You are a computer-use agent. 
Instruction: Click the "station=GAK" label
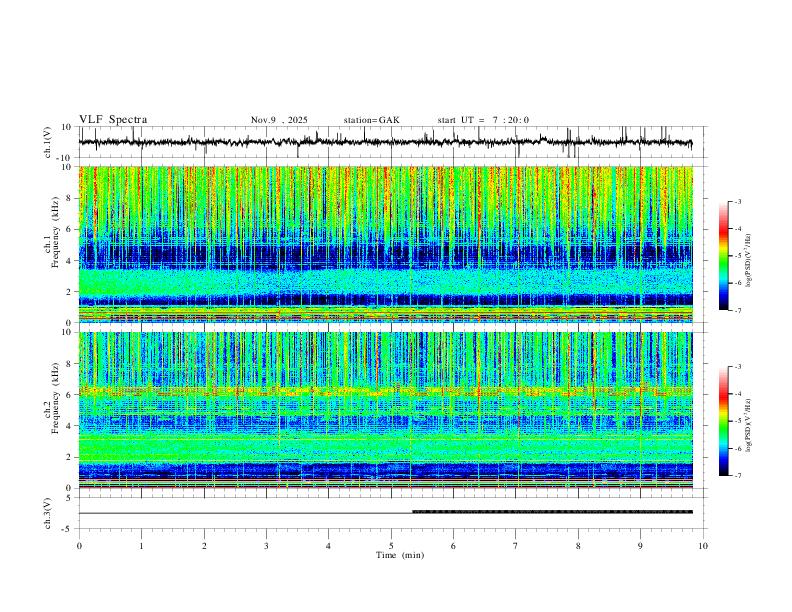pyautogui.click(x=371, y=120)
